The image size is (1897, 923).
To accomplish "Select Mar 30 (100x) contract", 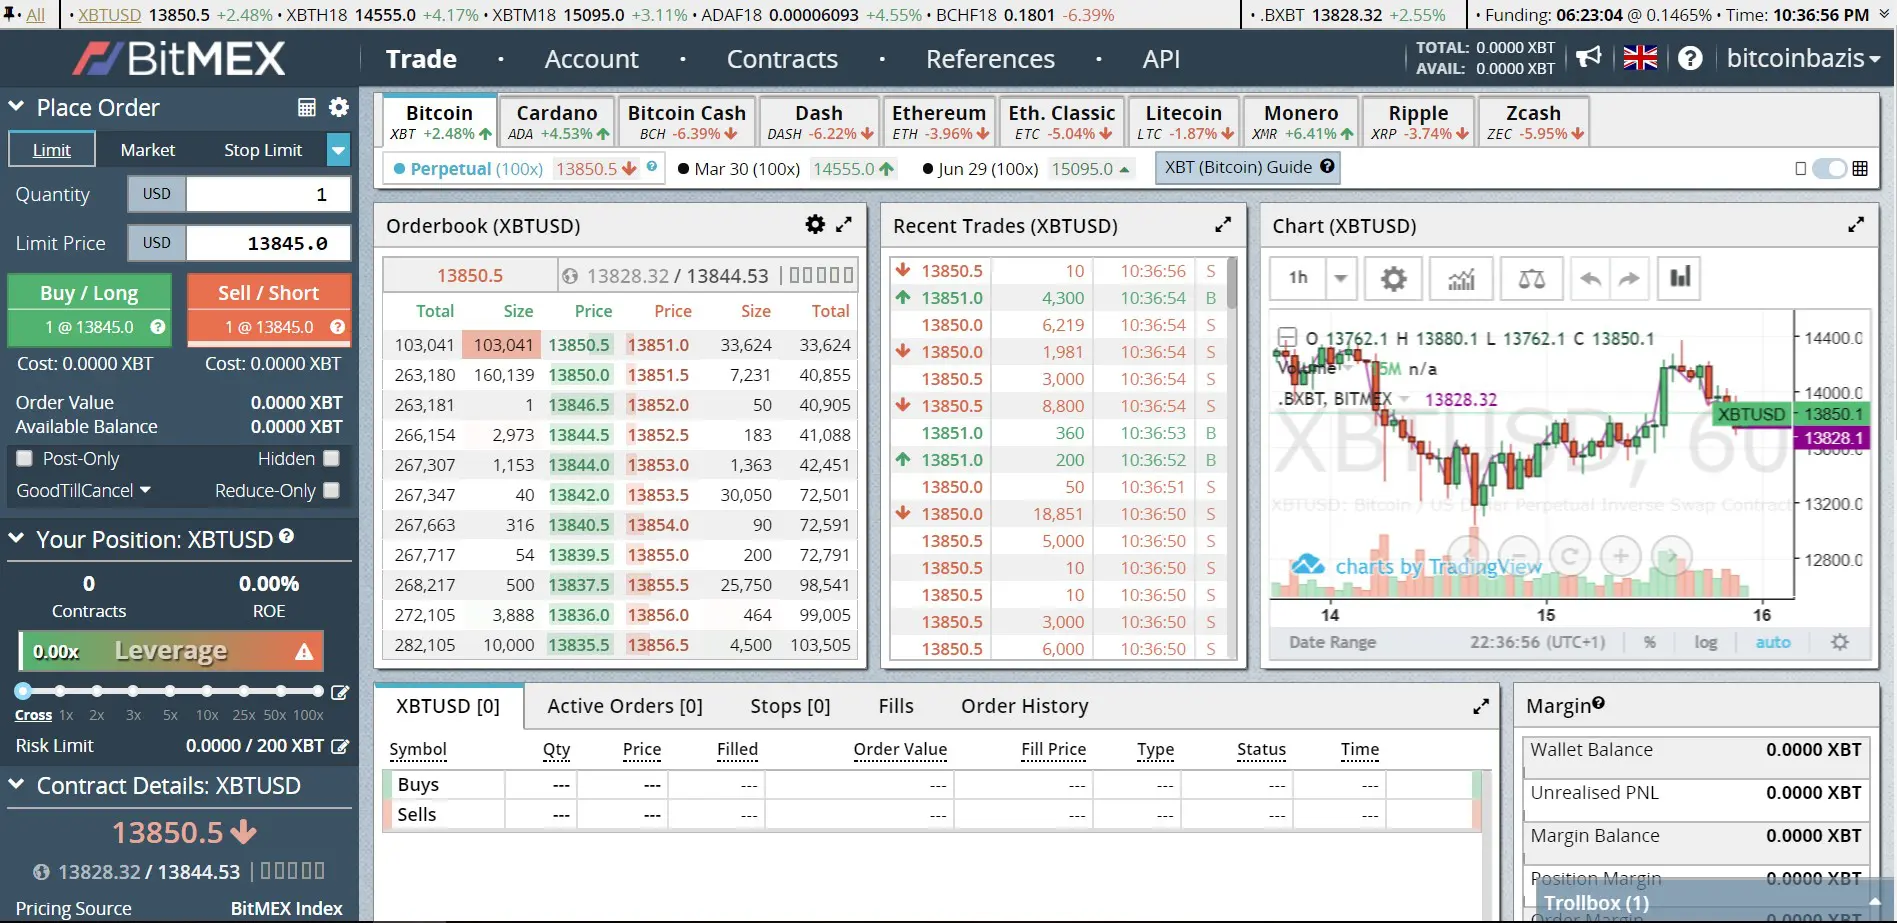I will click(x=739, y=169).
